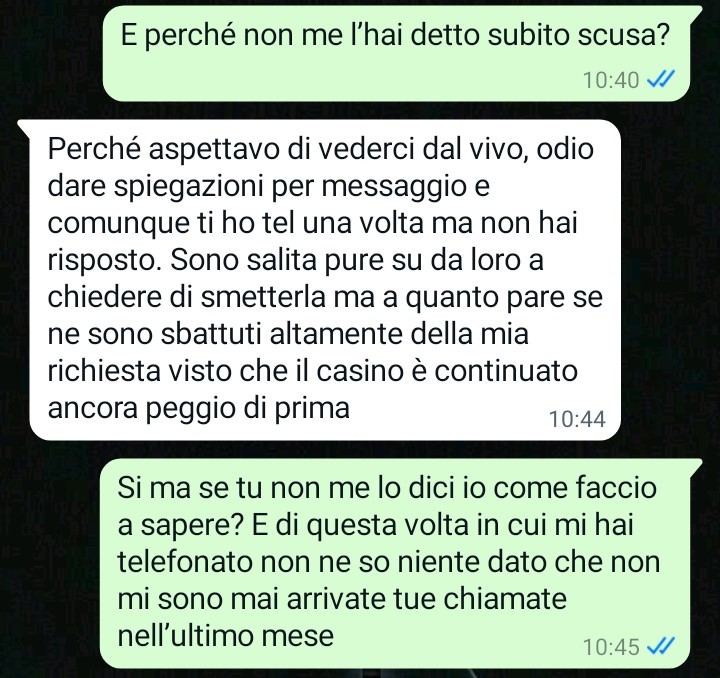Viewport: 720px width, 678px height.
Task: Click the 10:44 timestamp on received message
Action: [577, 419]
